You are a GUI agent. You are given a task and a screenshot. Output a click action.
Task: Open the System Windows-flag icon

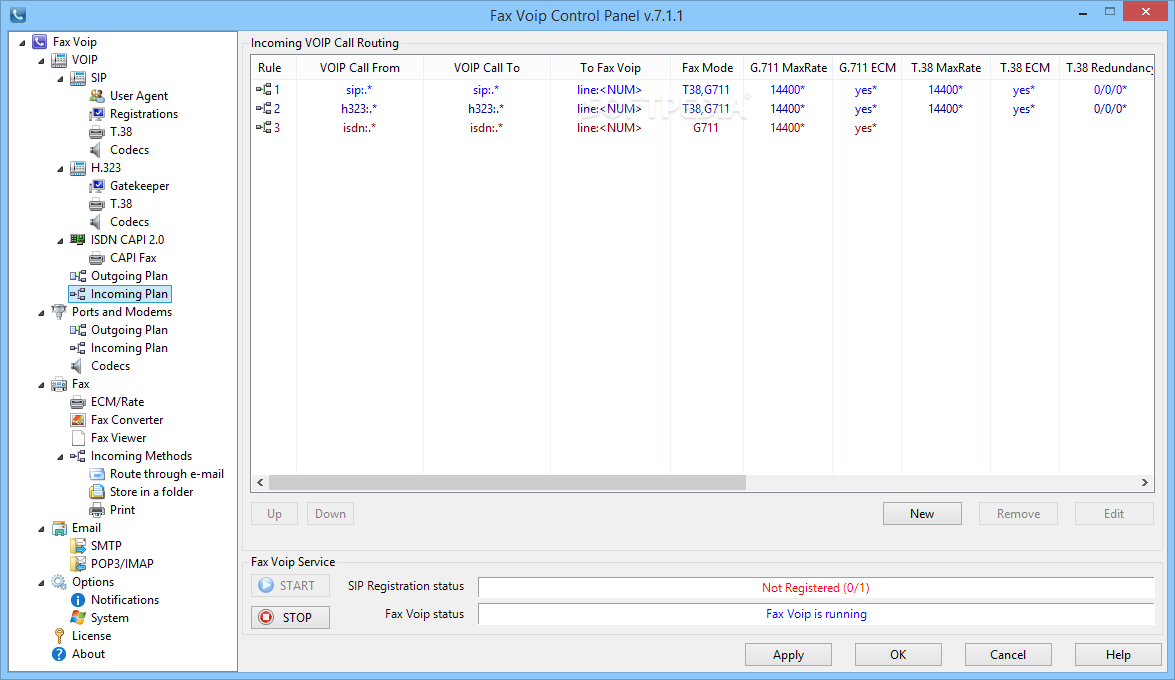(x=77, y=617)
